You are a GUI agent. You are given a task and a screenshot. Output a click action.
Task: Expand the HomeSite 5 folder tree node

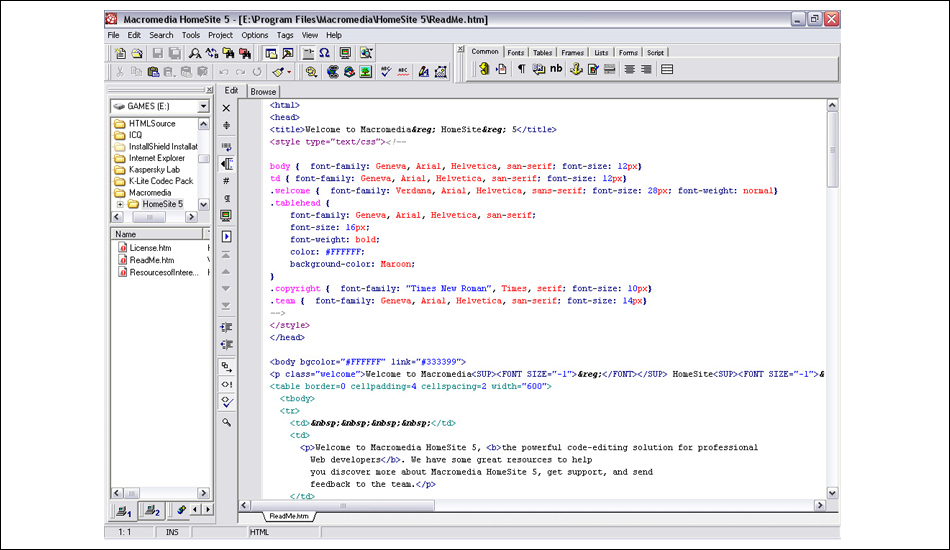(x=120, y=204)
